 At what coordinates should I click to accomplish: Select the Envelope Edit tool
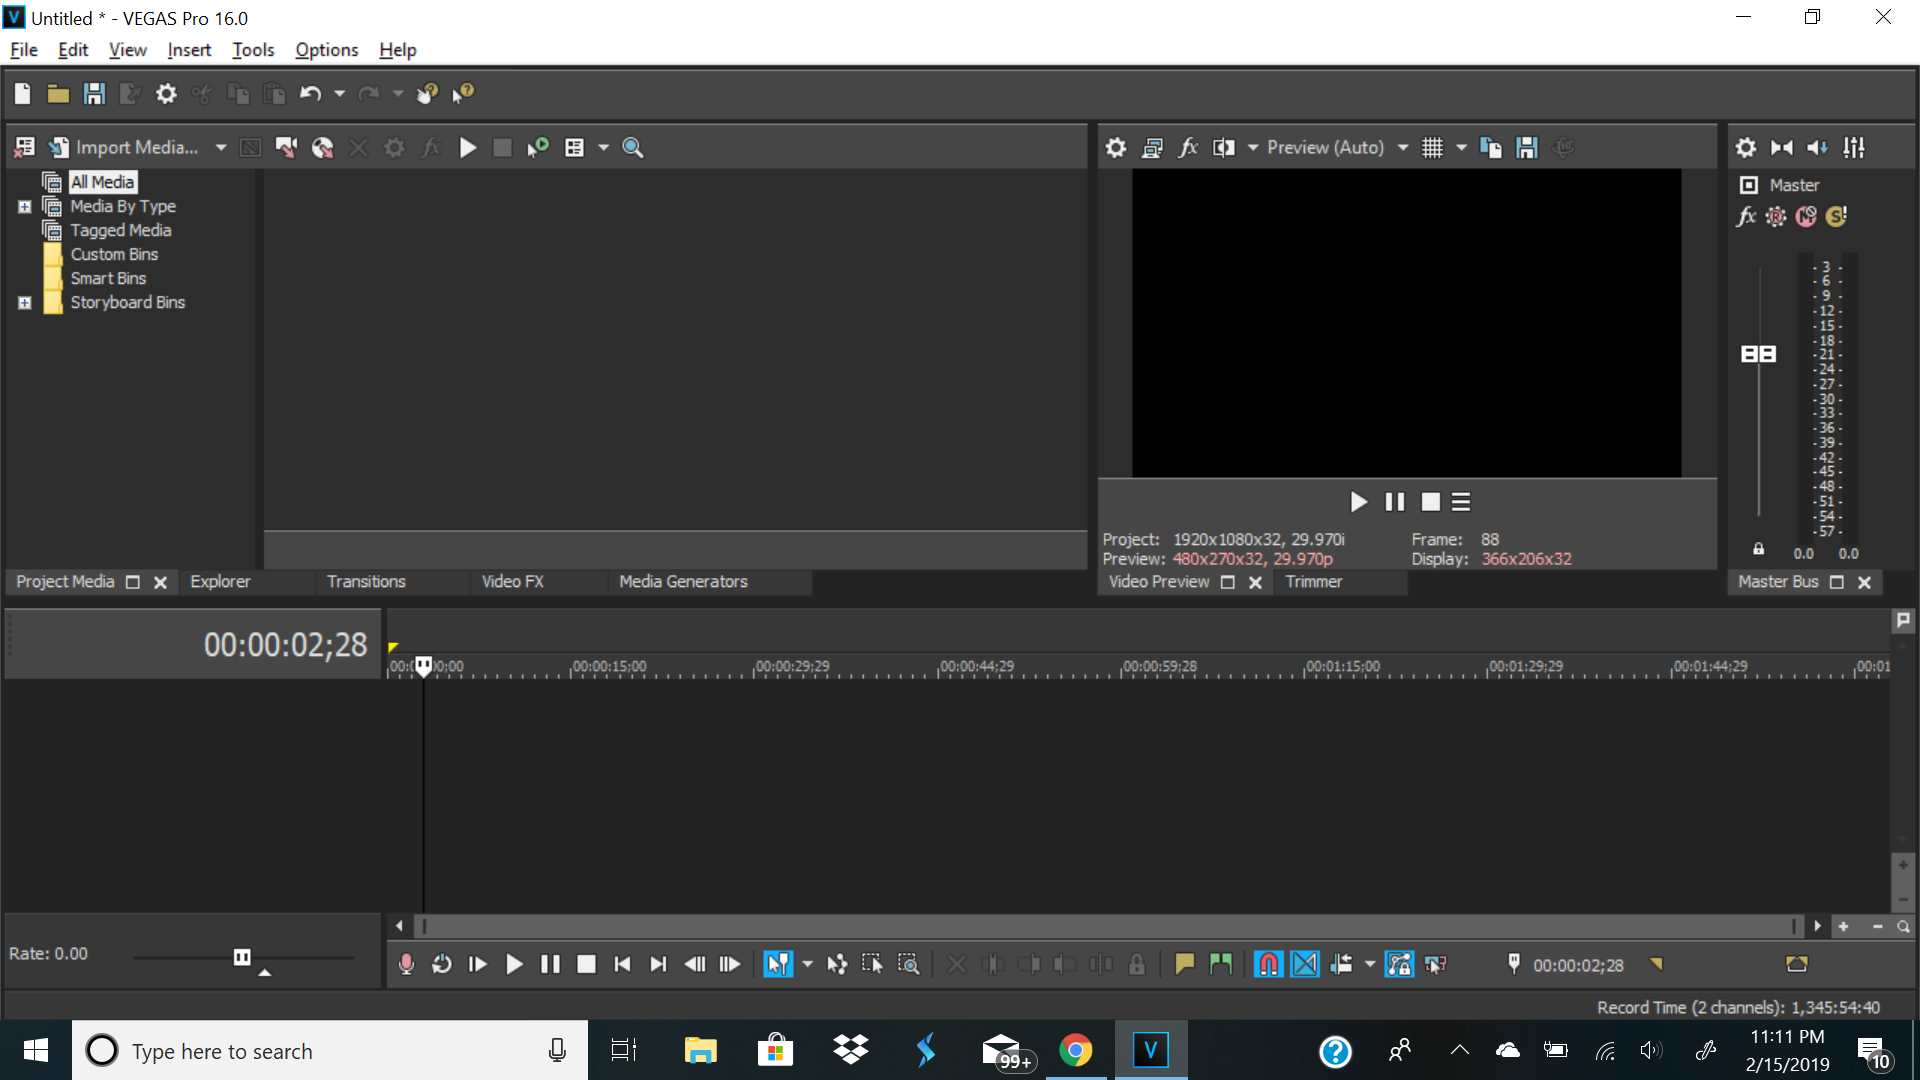[x=836, y=964]
